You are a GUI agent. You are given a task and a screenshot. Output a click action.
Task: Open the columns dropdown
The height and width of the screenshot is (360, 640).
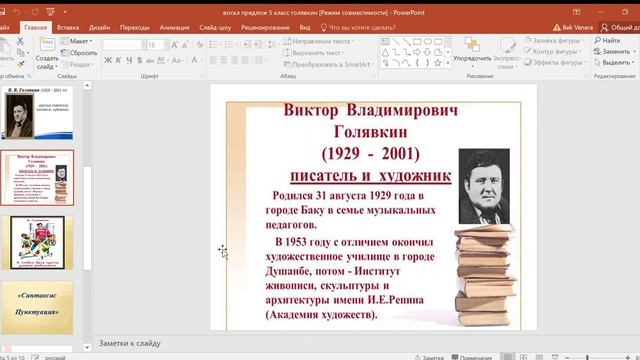260,60
